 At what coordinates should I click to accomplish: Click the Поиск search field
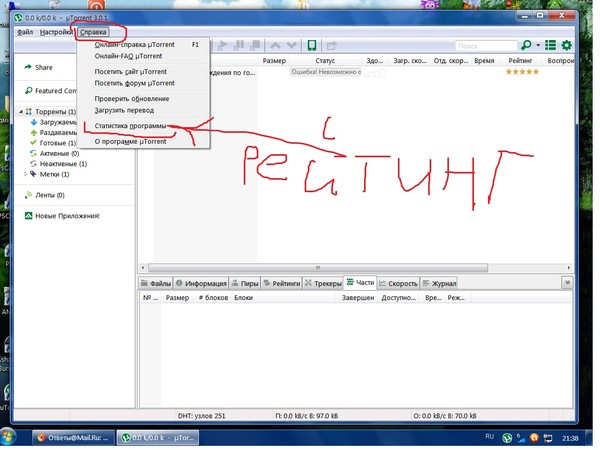pos(486,46)
